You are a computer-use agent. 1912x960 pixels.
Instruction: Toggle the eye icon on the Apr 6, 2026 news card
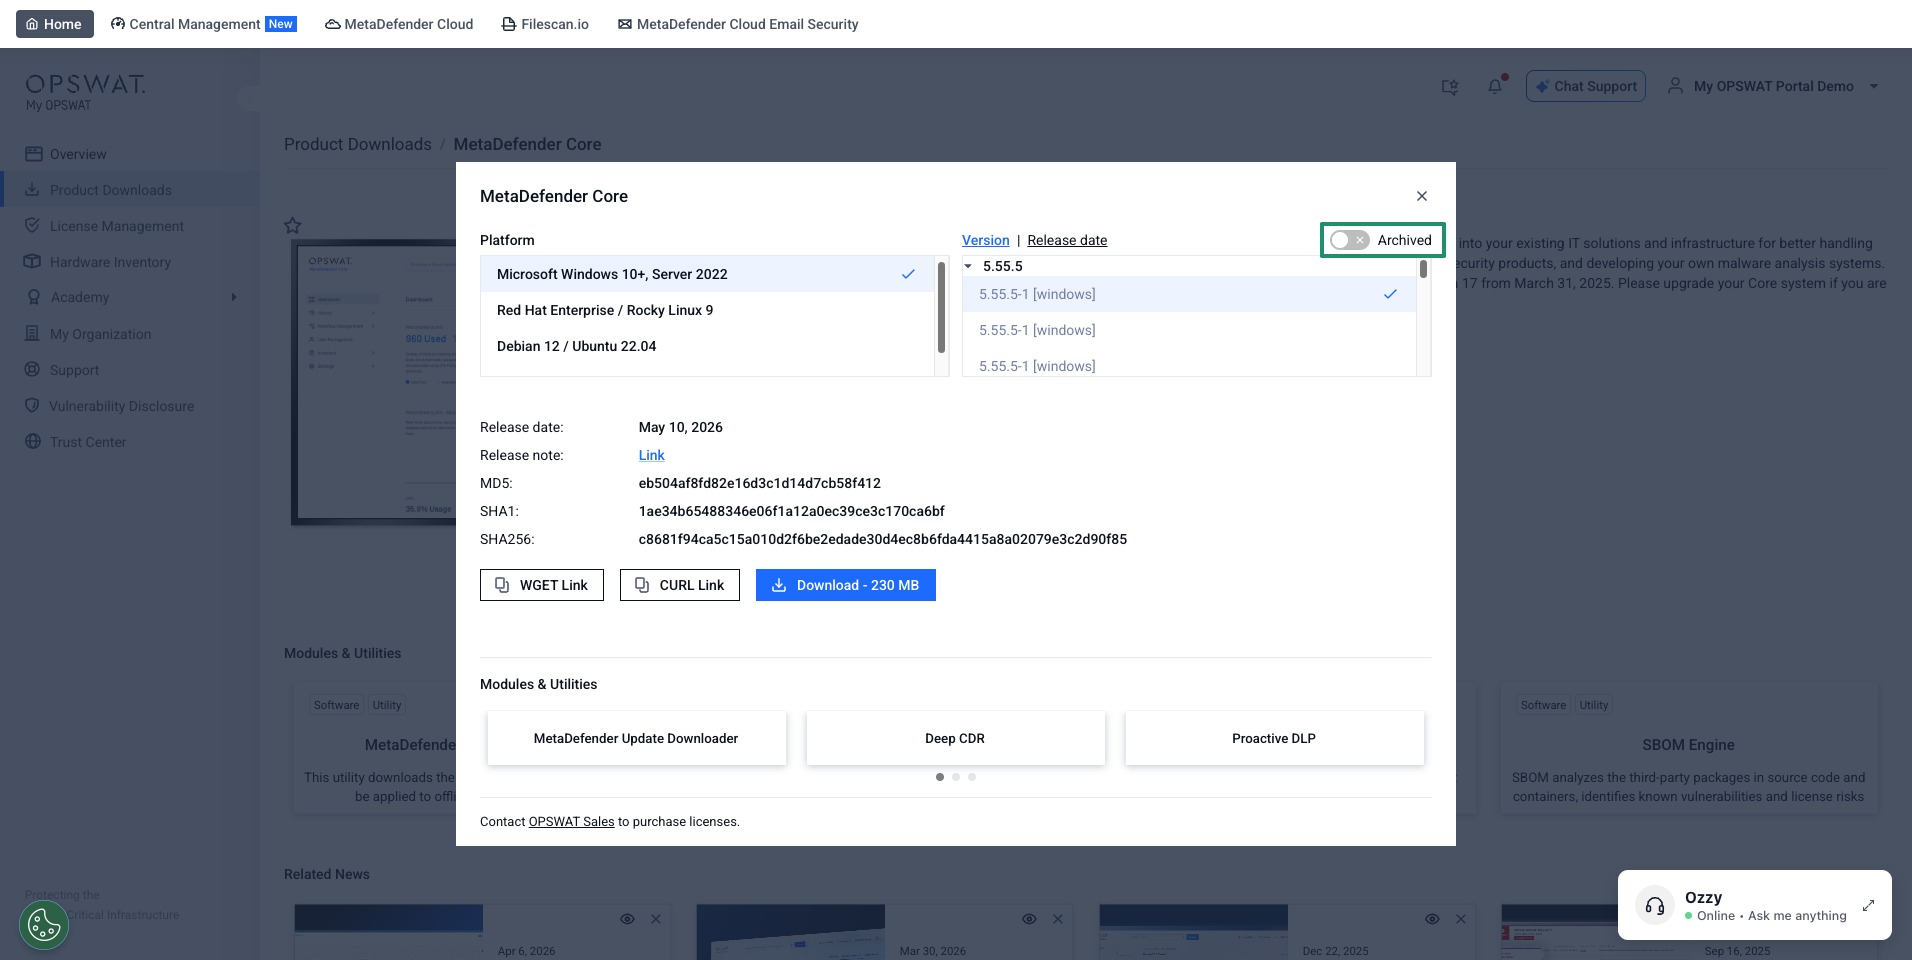(x=627, y=919)
